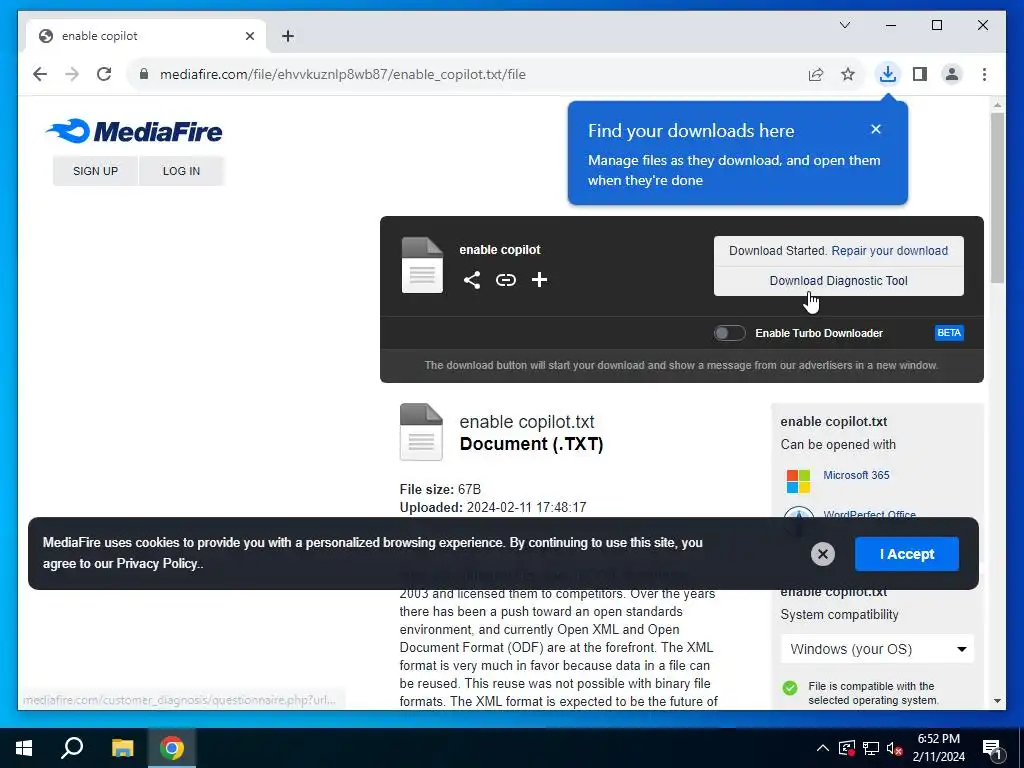Select the 'enable copilot' tab

146,36
